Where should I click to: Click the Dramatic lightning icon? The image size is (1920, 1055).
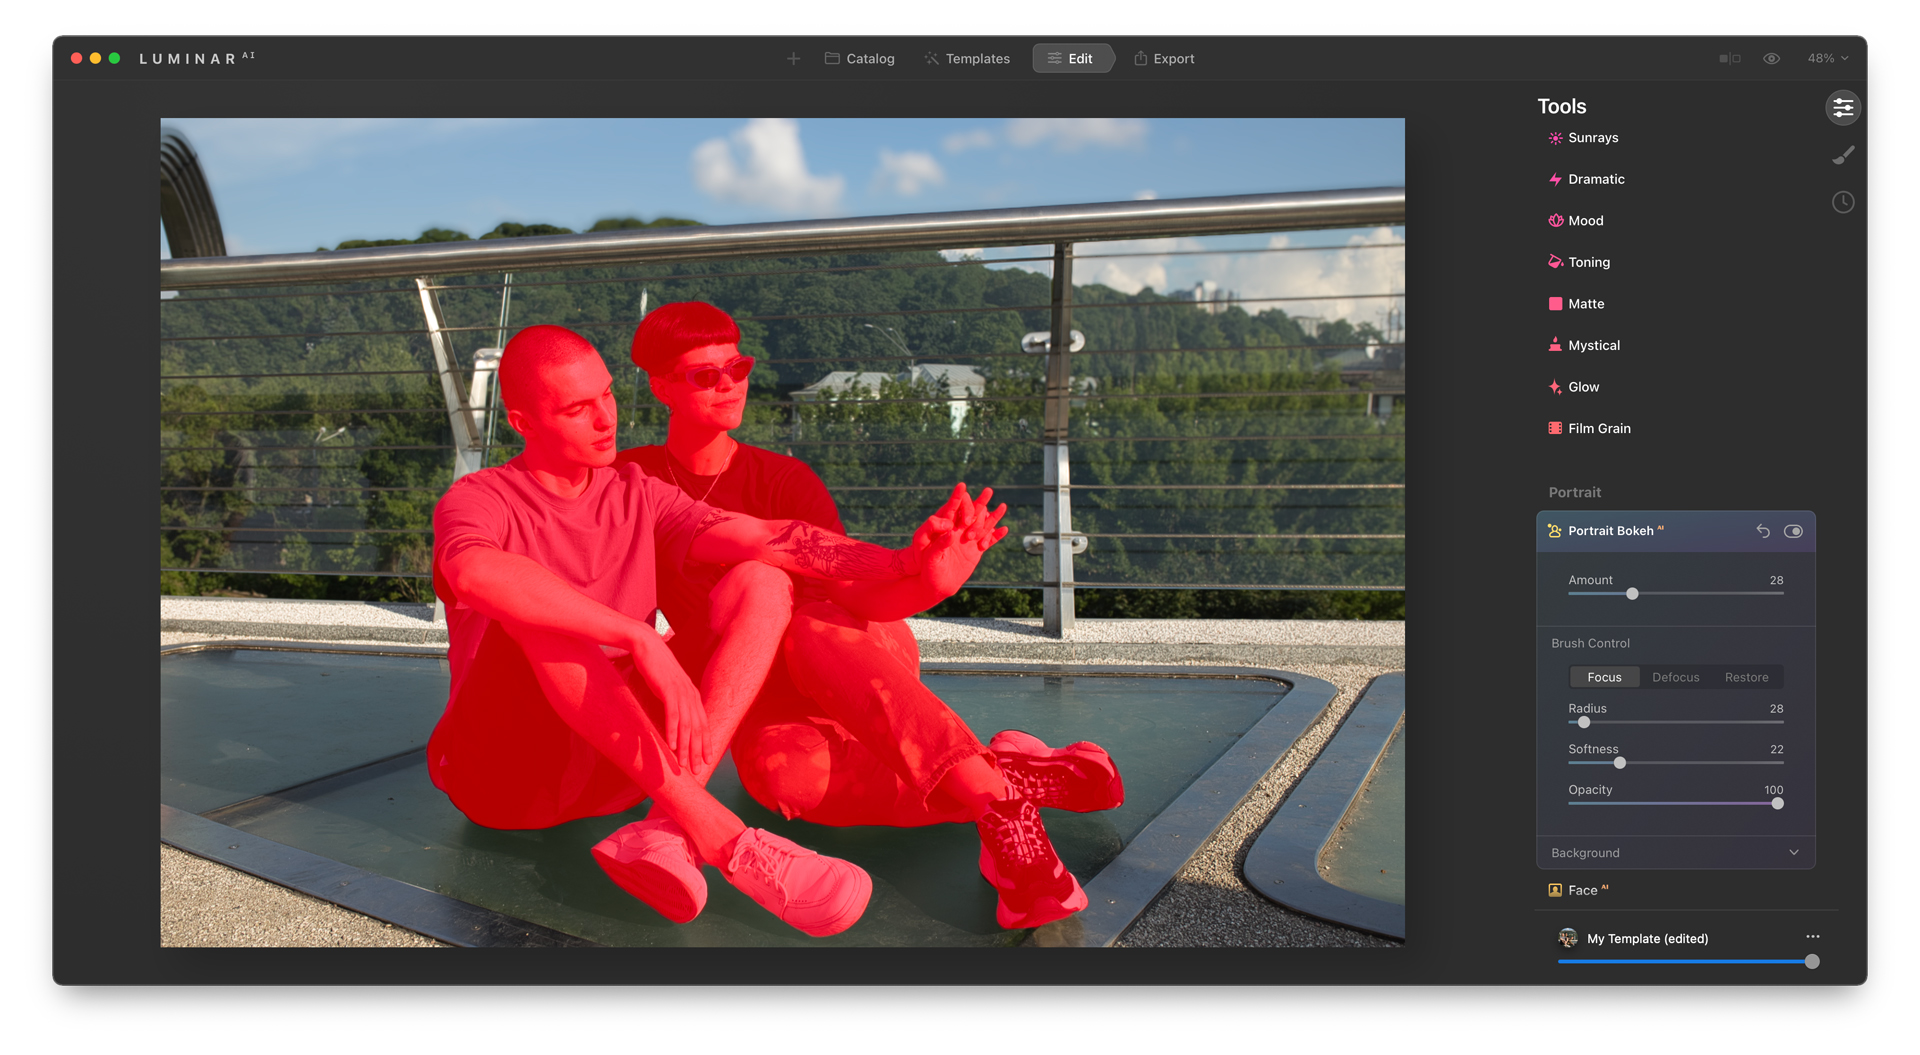(x=1555, y=179)
